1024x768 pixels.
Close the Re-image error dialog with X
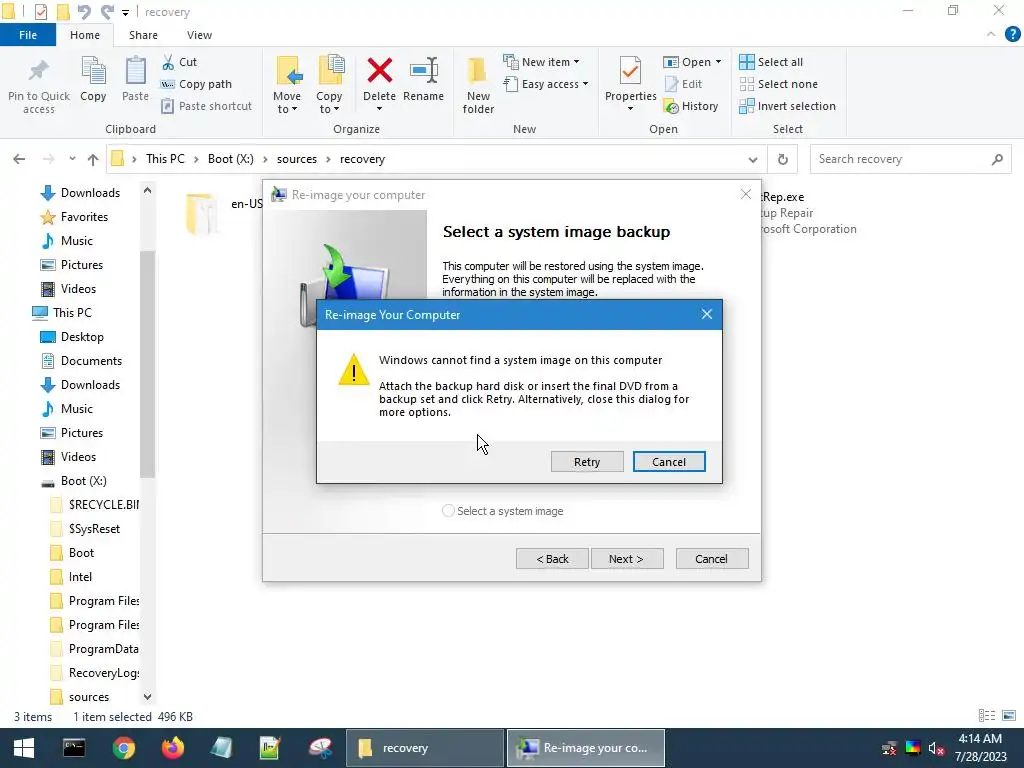tap(707, 315)
